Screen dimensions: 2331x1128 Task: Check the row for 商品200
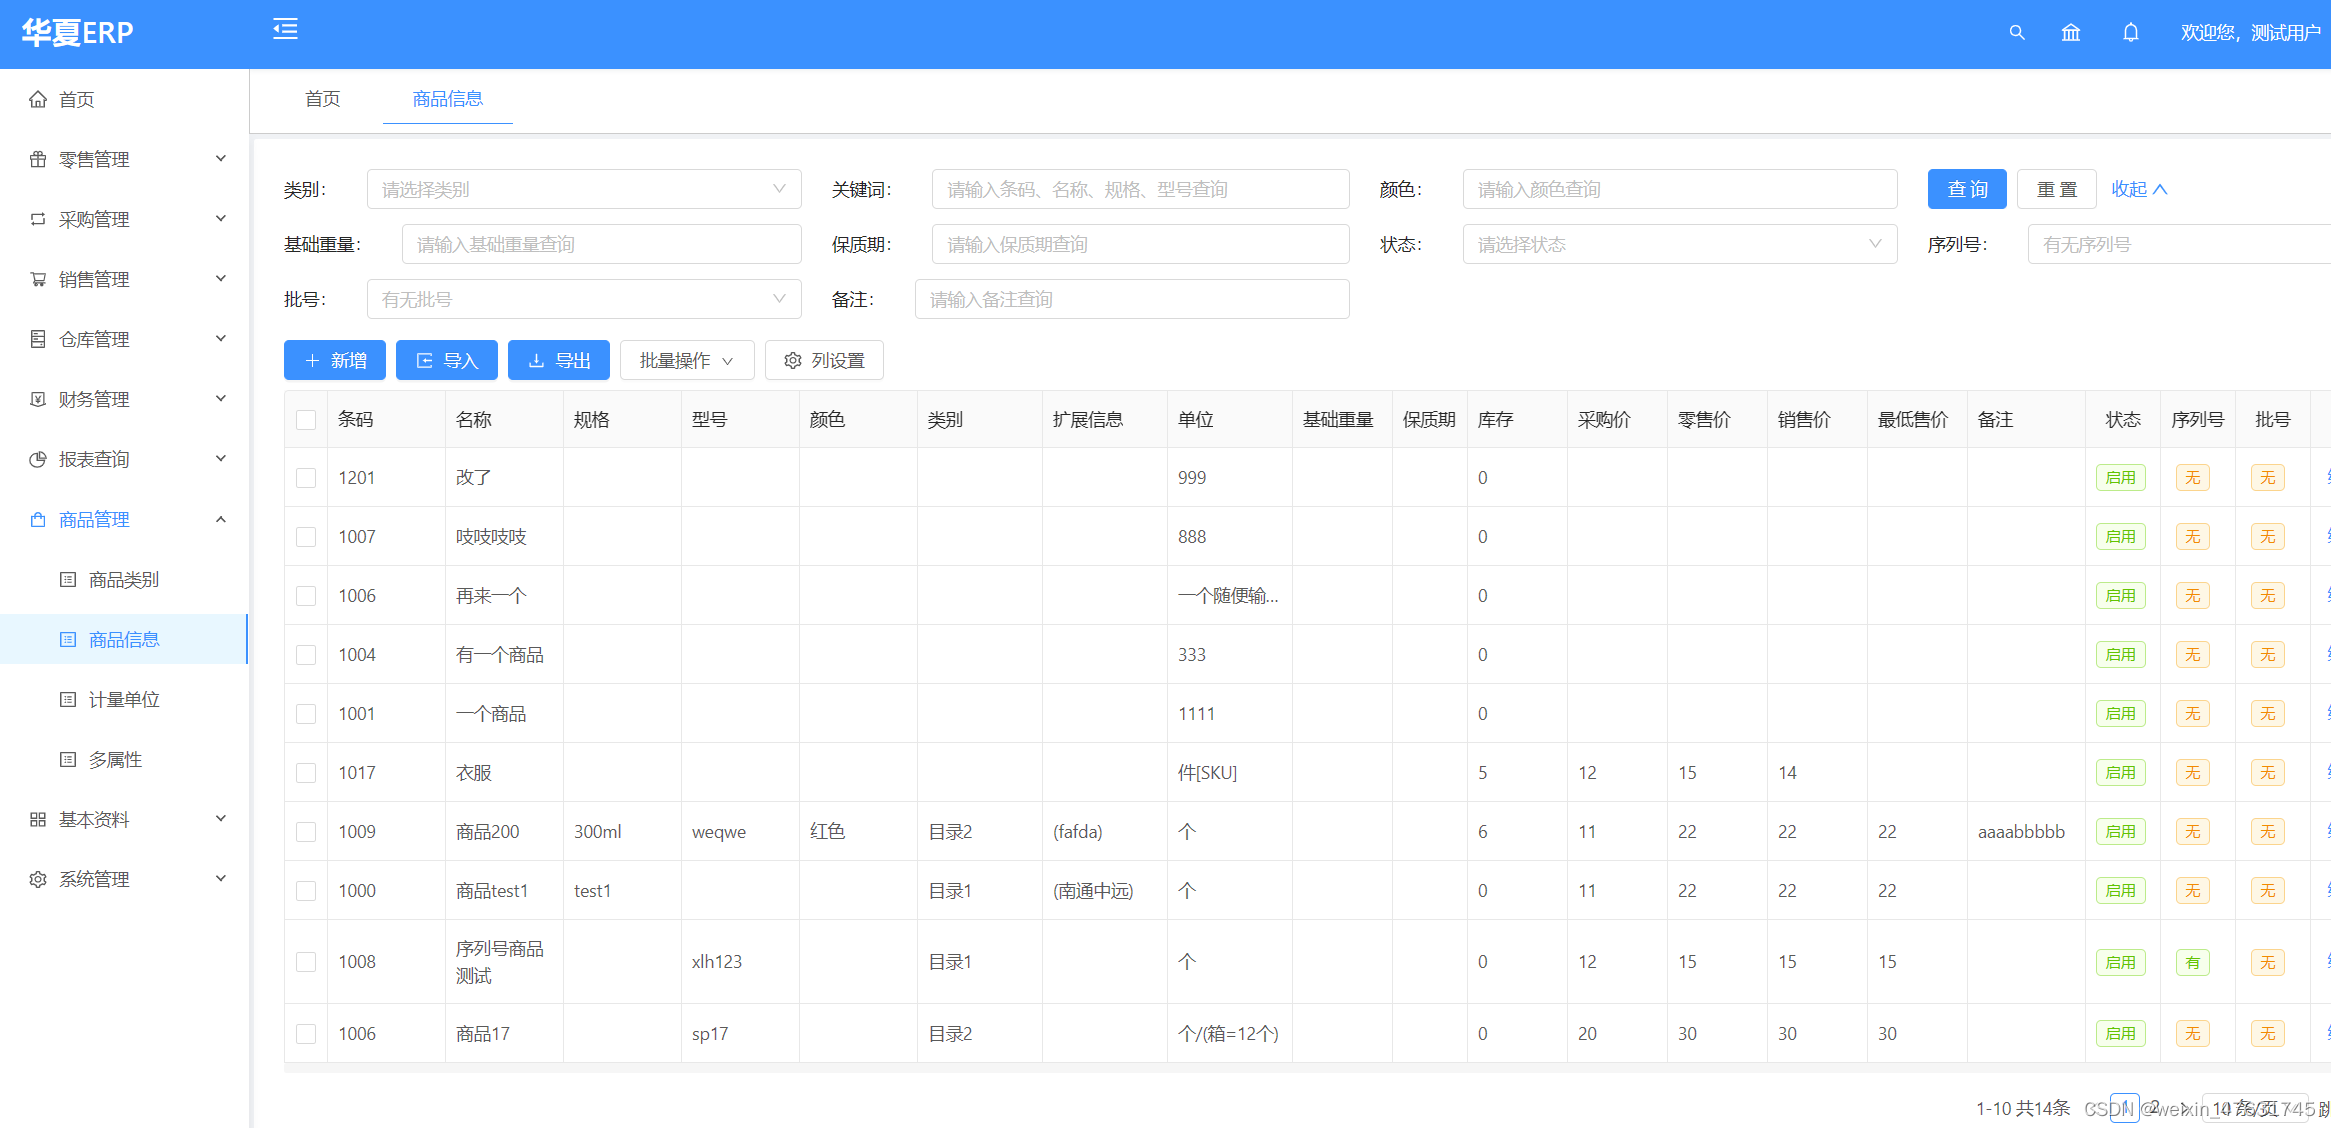click(x=306, y=831)
